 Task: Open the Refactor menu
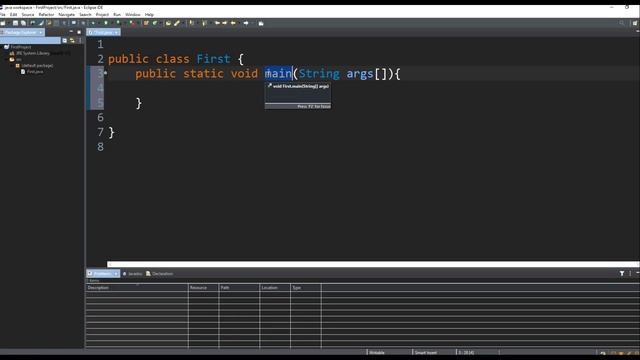[46, 14]
